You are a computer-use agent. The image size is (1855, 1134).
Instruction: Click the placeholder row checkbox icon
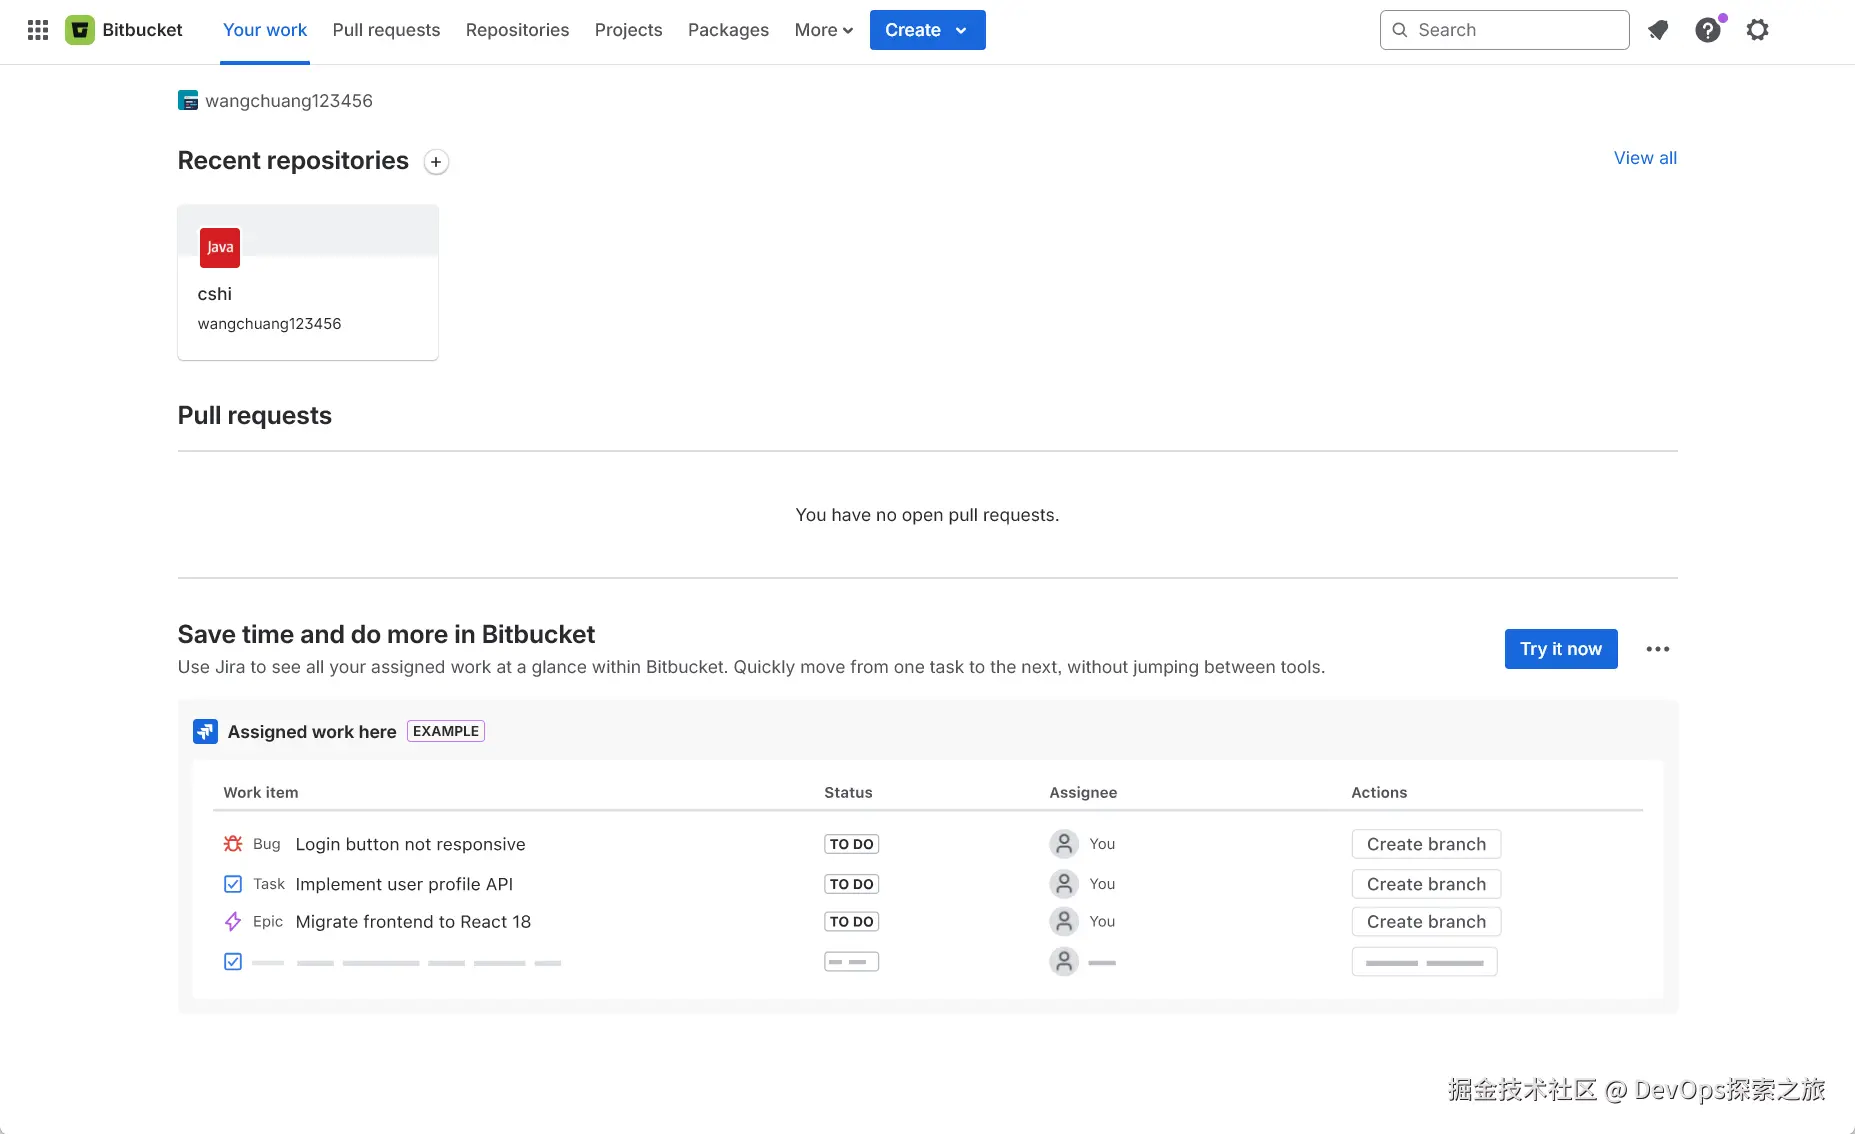pos(233,962)
